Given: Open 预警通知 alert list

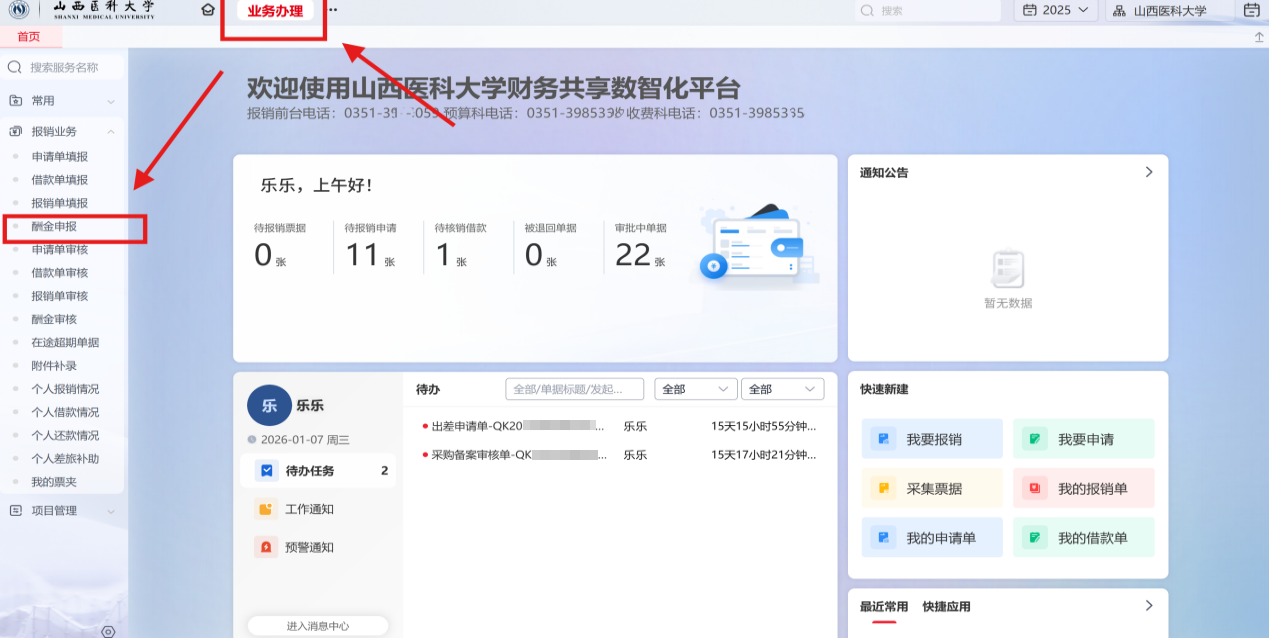Looking at the screenshot, I should [x=309, y=547].
